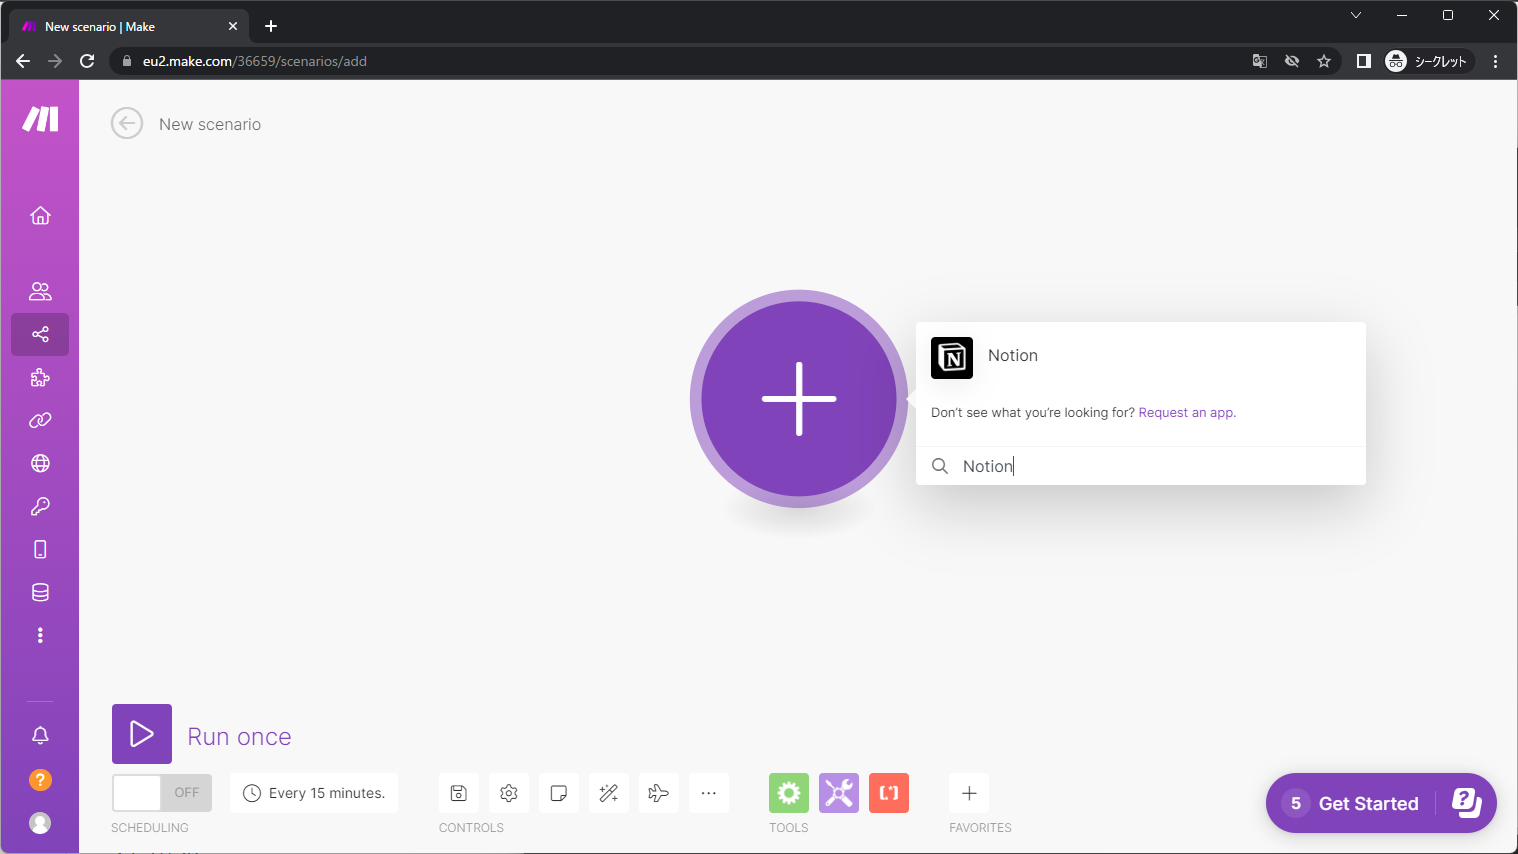Screen dimensions: 1518x854
Task: Open the Keys icon in the sidebar
Action: pos(40,506)
